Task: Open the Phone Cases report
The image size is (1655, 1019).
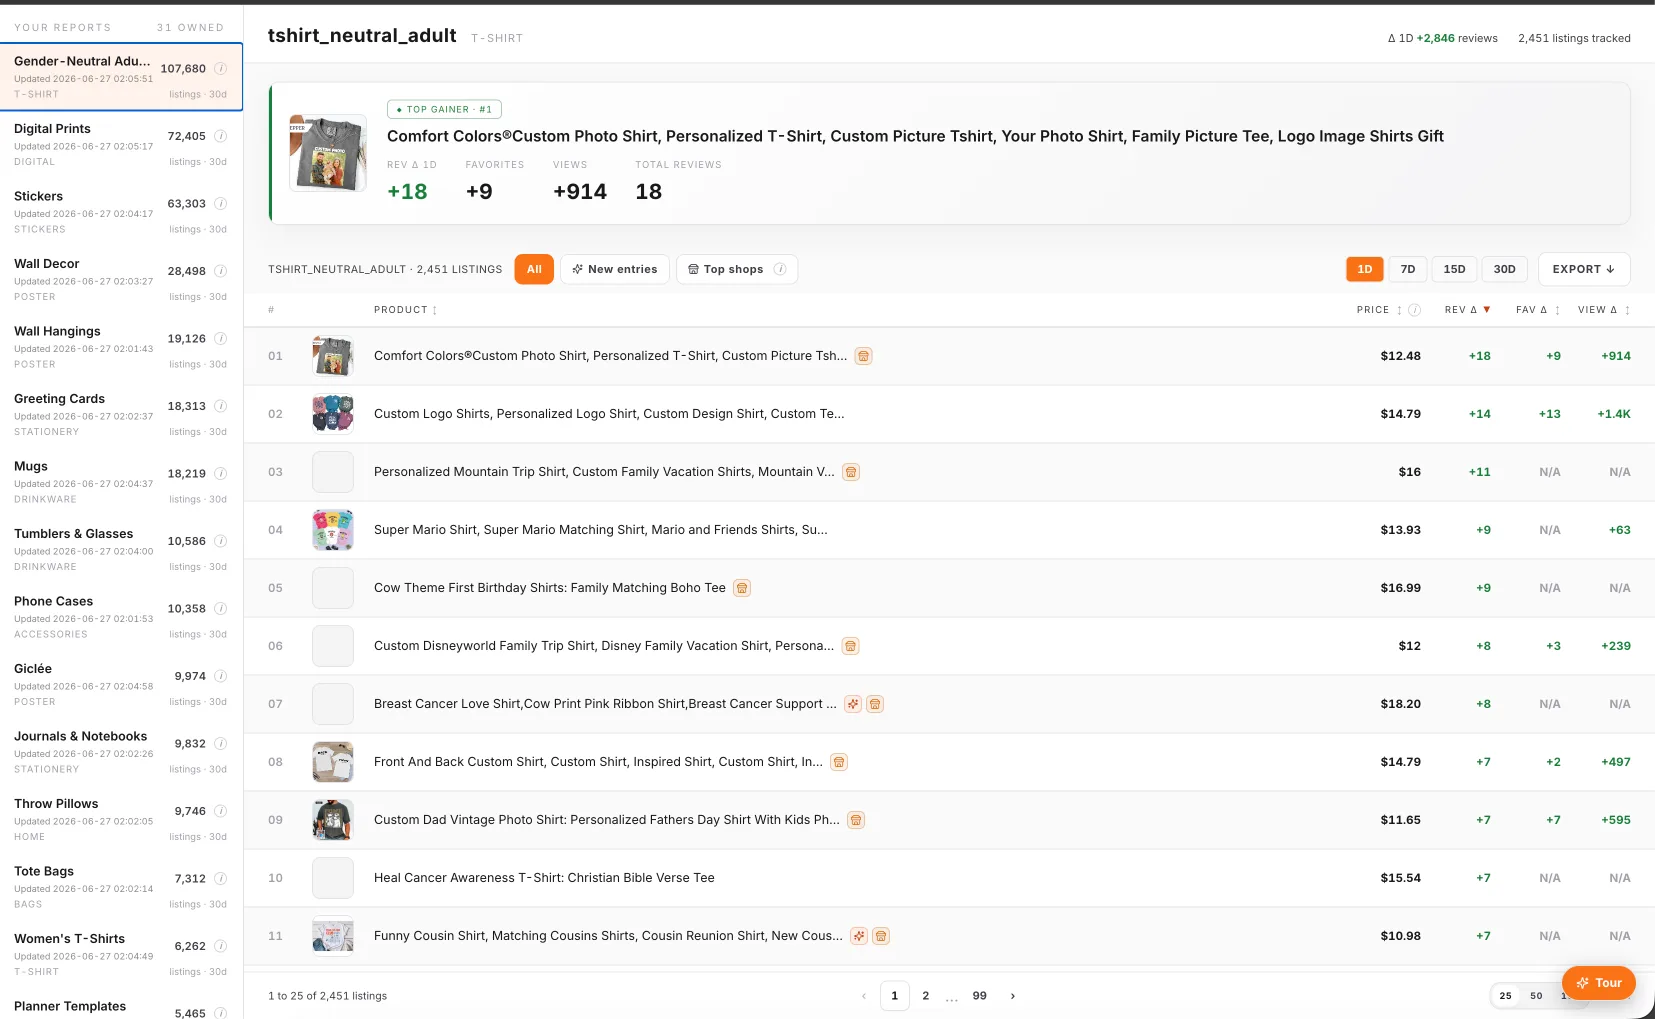Action: pos(121,617)
